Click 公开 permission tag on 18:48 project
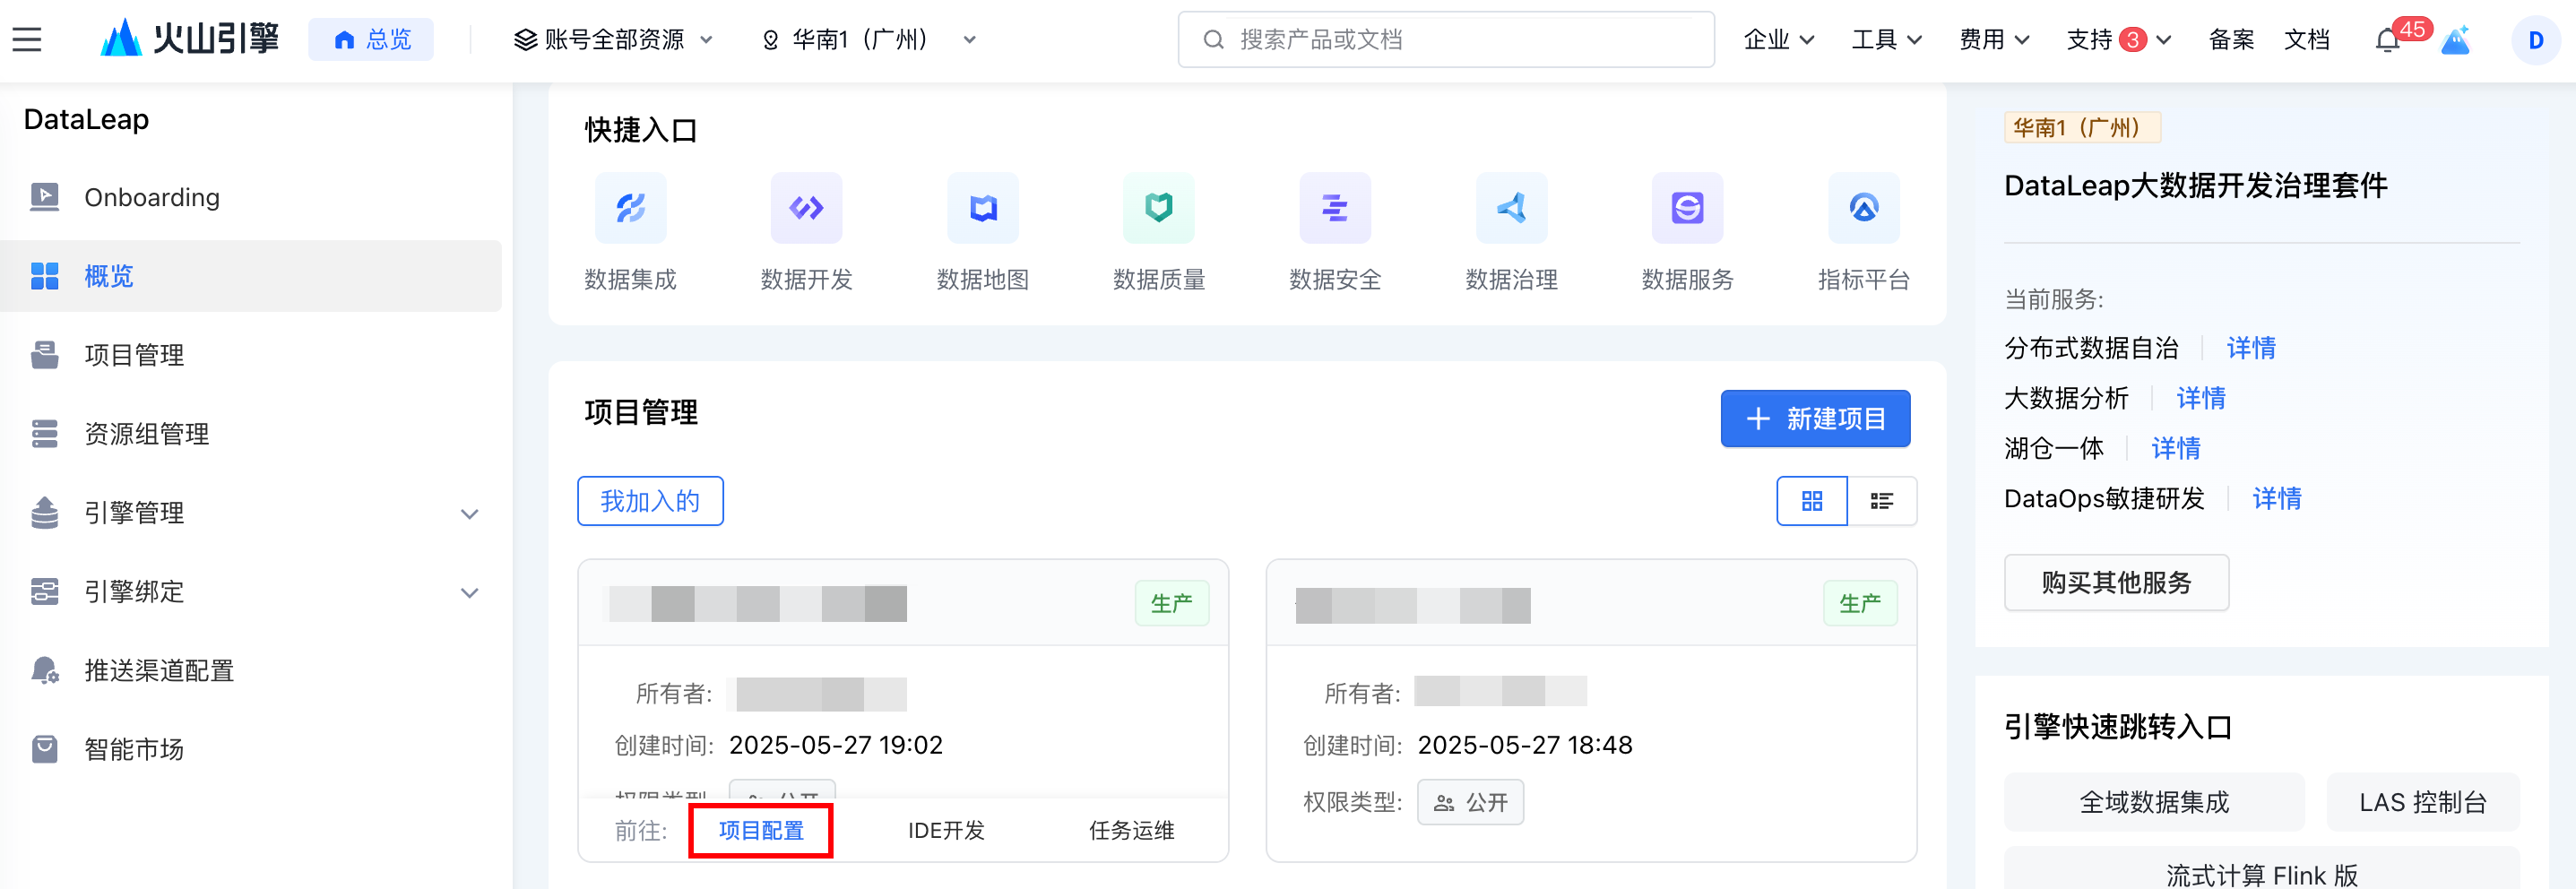Viewport: 2576px width, 889px height. click(1470, 802)
